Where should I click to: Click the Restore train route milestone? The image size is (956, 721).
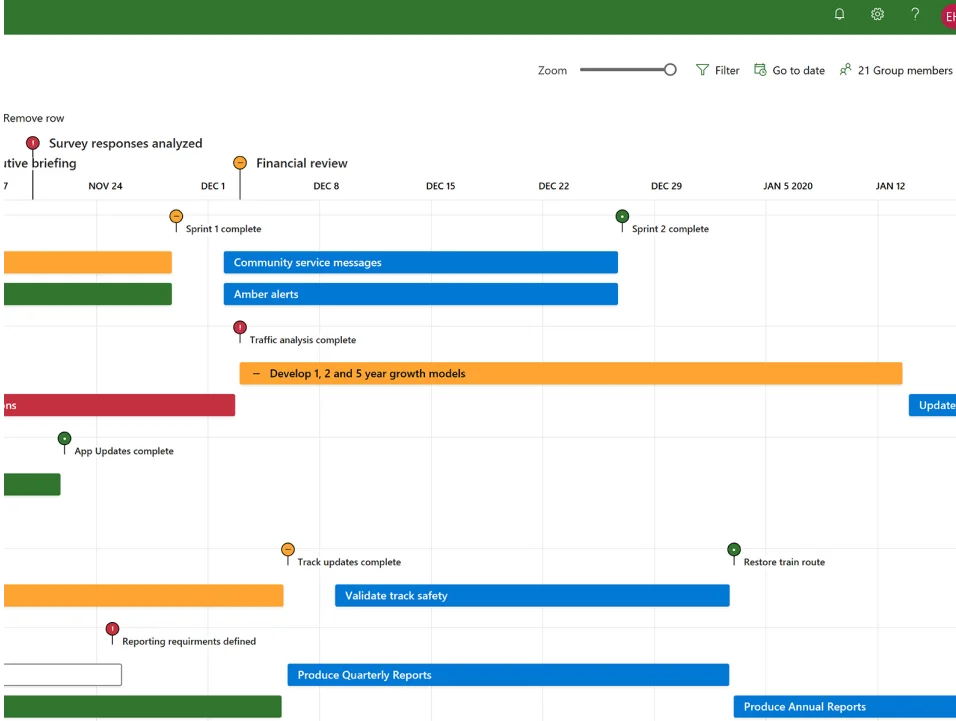(x=734, y=550)
